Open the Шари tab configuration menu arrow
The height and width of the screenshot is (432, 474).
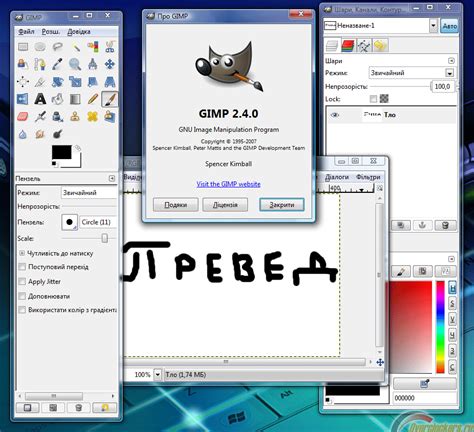pyautogui.click(x=451, y=61)
